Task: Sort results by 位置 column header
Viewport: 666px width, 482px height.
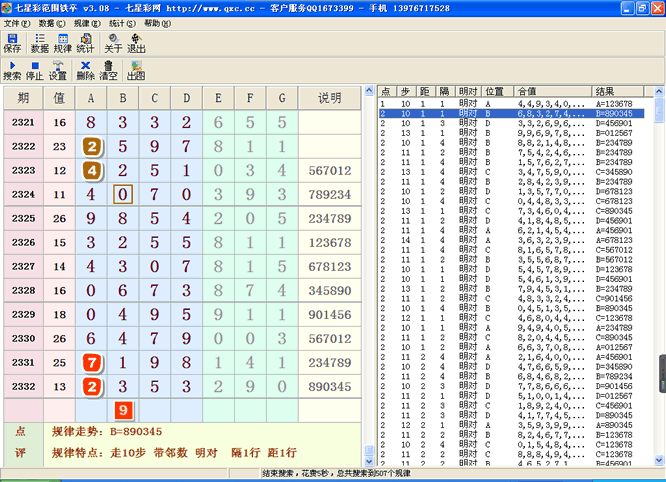Action: (498, 91)
